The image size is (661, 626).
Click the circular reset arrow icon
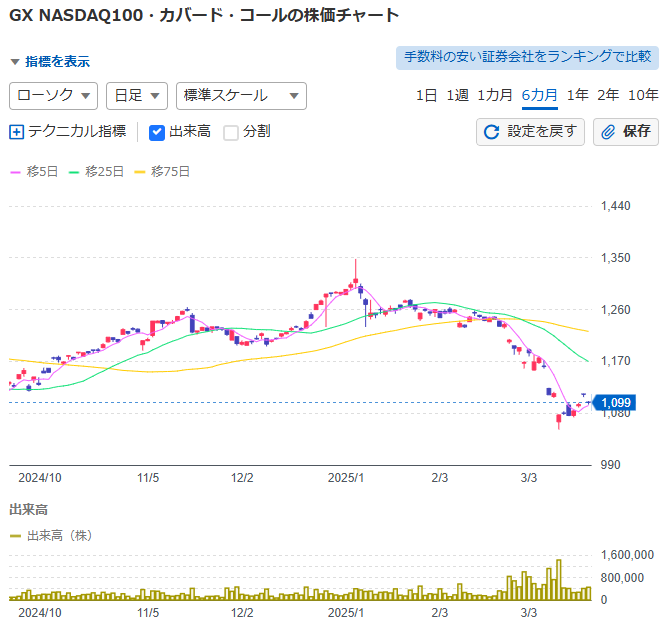(x=491, y=132)
